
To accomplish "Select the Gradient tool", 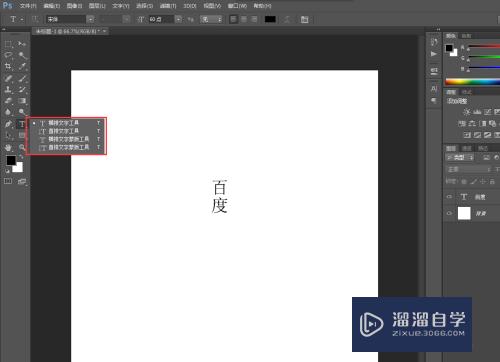I will coord(22,101).
